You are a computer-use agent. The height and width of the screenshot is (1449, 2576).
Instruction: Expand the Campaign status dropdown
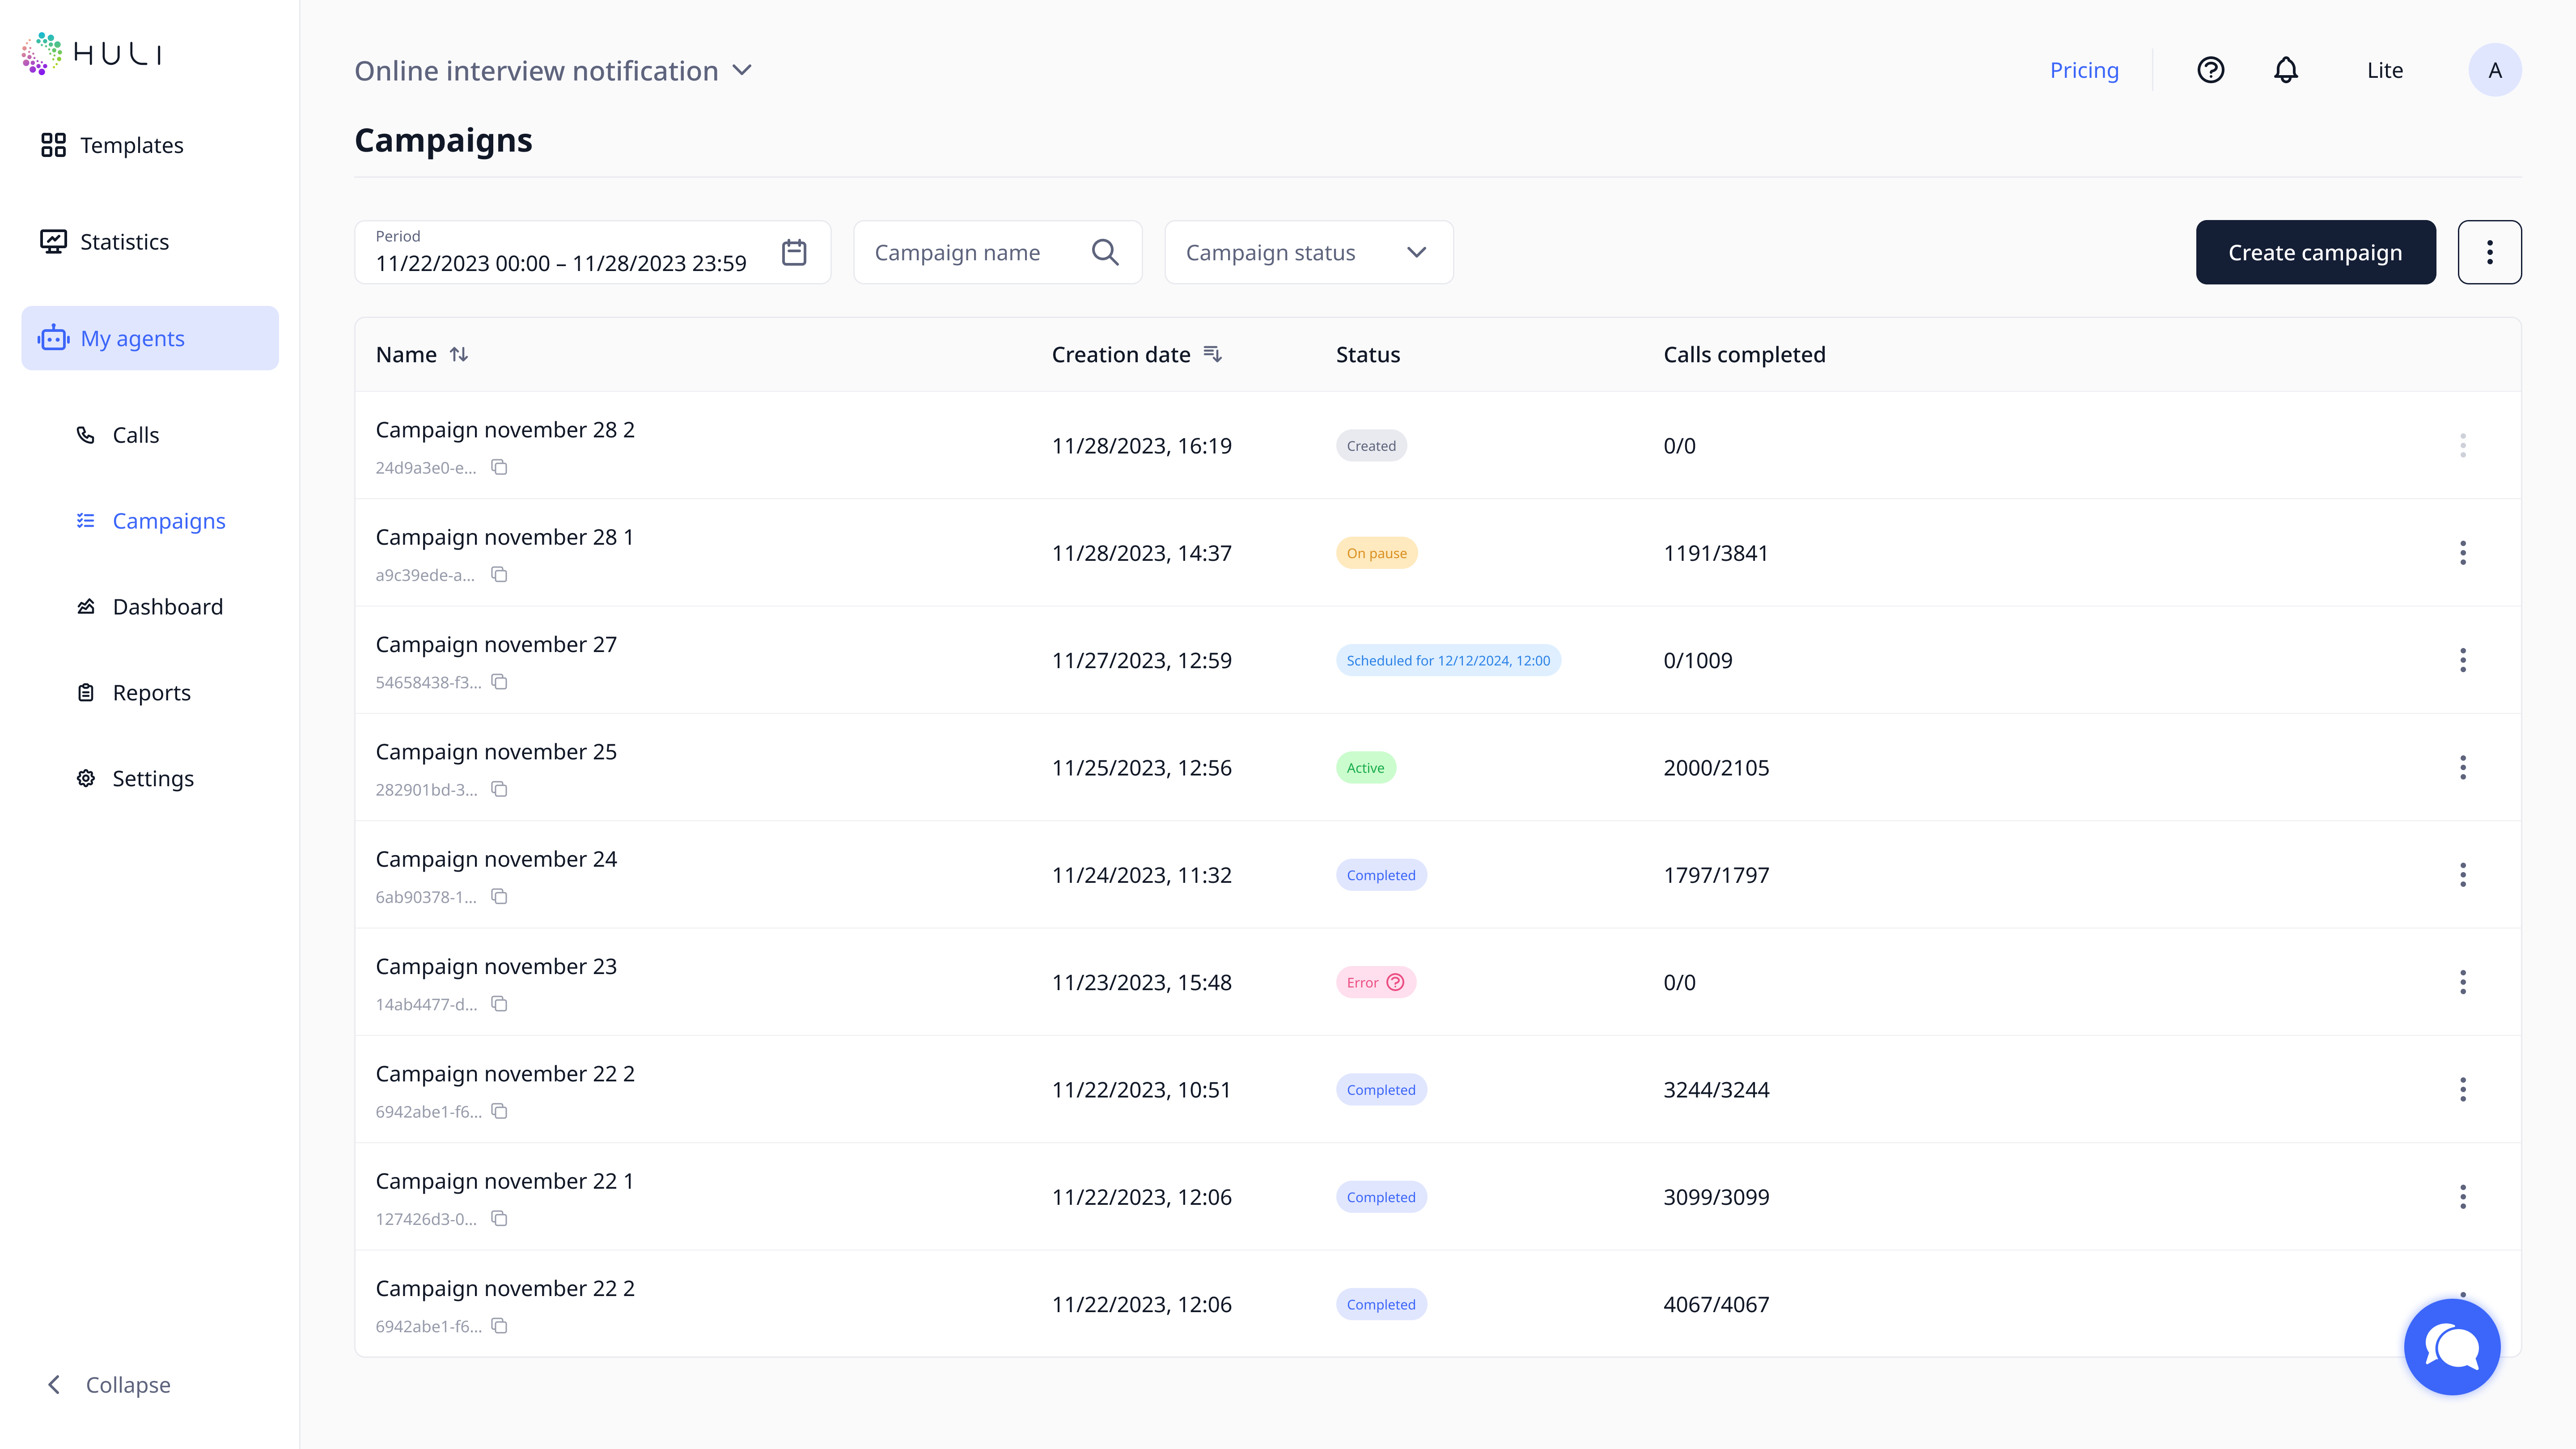pyautogui.click(x=1308, y=252)
